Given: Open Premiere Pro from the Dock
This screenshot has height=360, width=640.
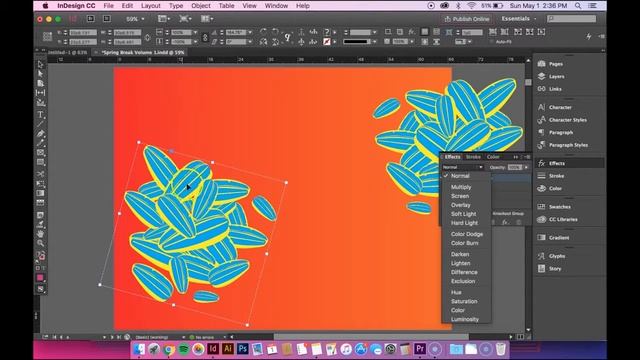Looking at the screenshot, I should [420, 349].
